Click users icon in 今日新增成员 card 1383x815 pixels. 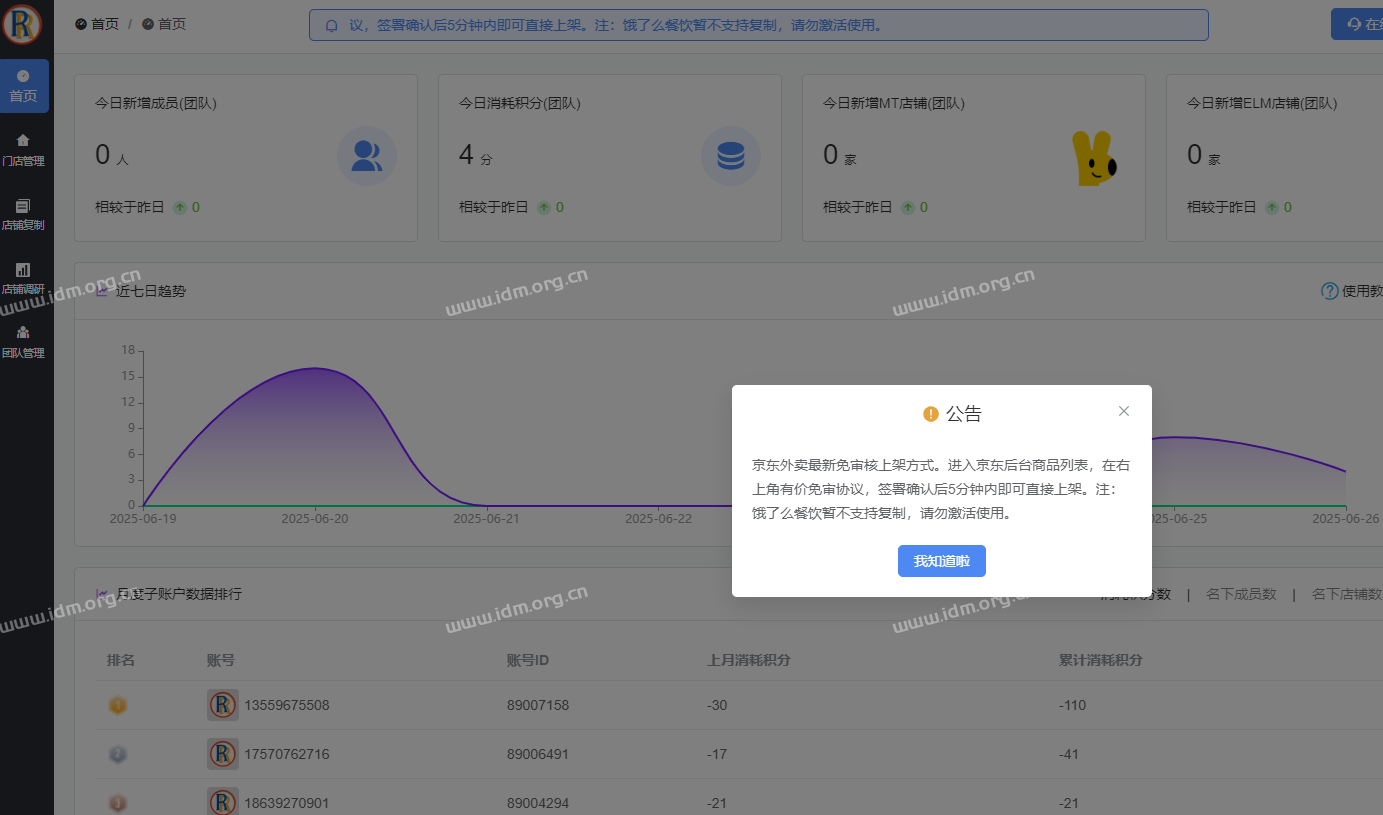[x=367, y=156]
